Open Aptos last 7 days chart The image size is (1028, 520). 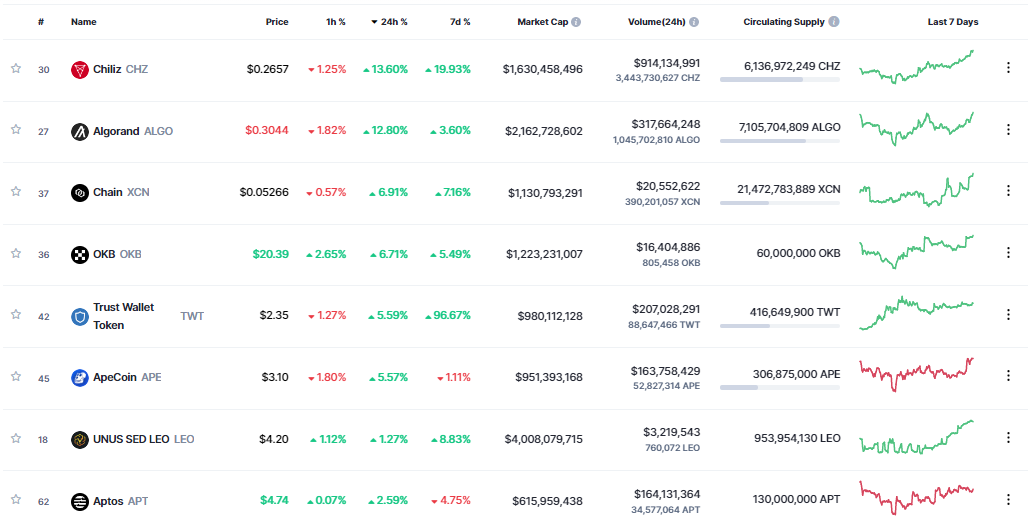point(917,498)
